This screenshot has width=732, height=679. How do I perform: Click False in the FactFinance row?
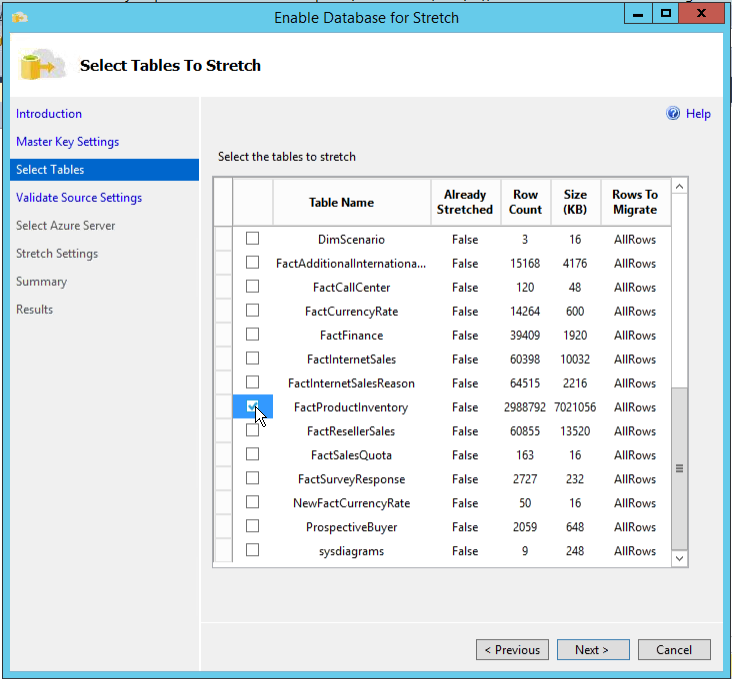465,335
